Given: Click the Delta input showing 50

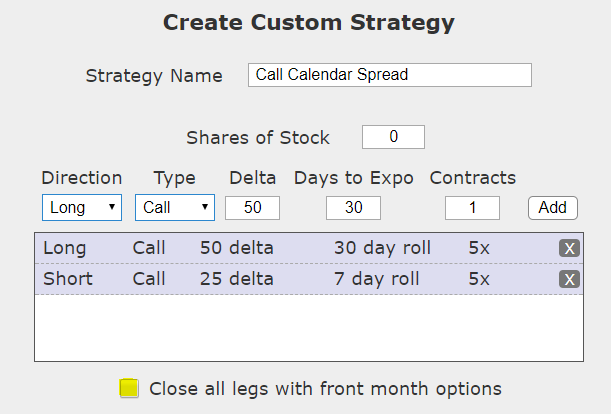Looking at the screenshot, I should (x=252, y=207).
